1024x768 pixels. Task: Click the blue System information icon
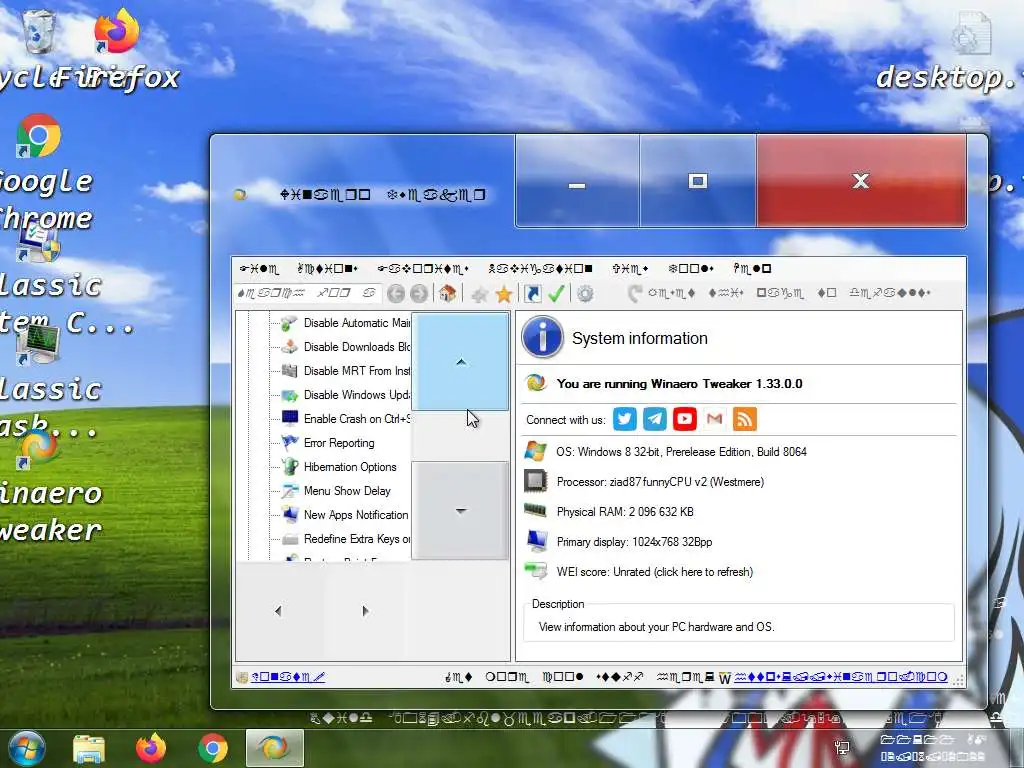click(542, 337)
